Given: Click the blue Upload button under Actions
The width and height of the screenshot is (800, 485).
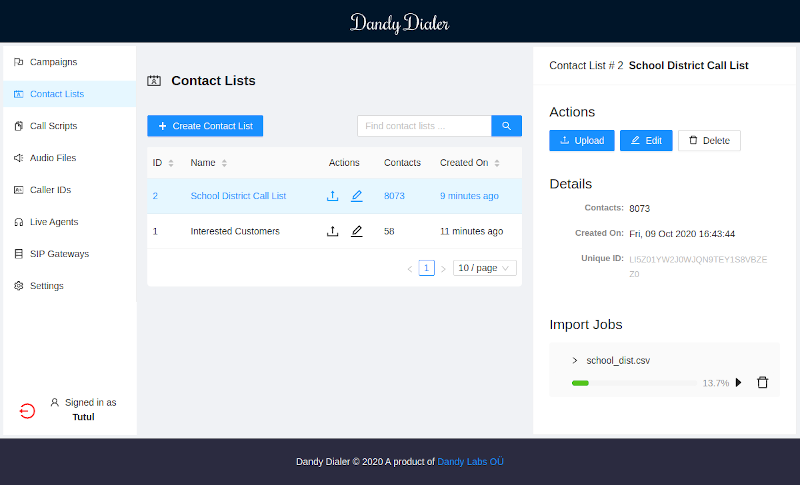Looking at the screenshot, I should (582, 141).
